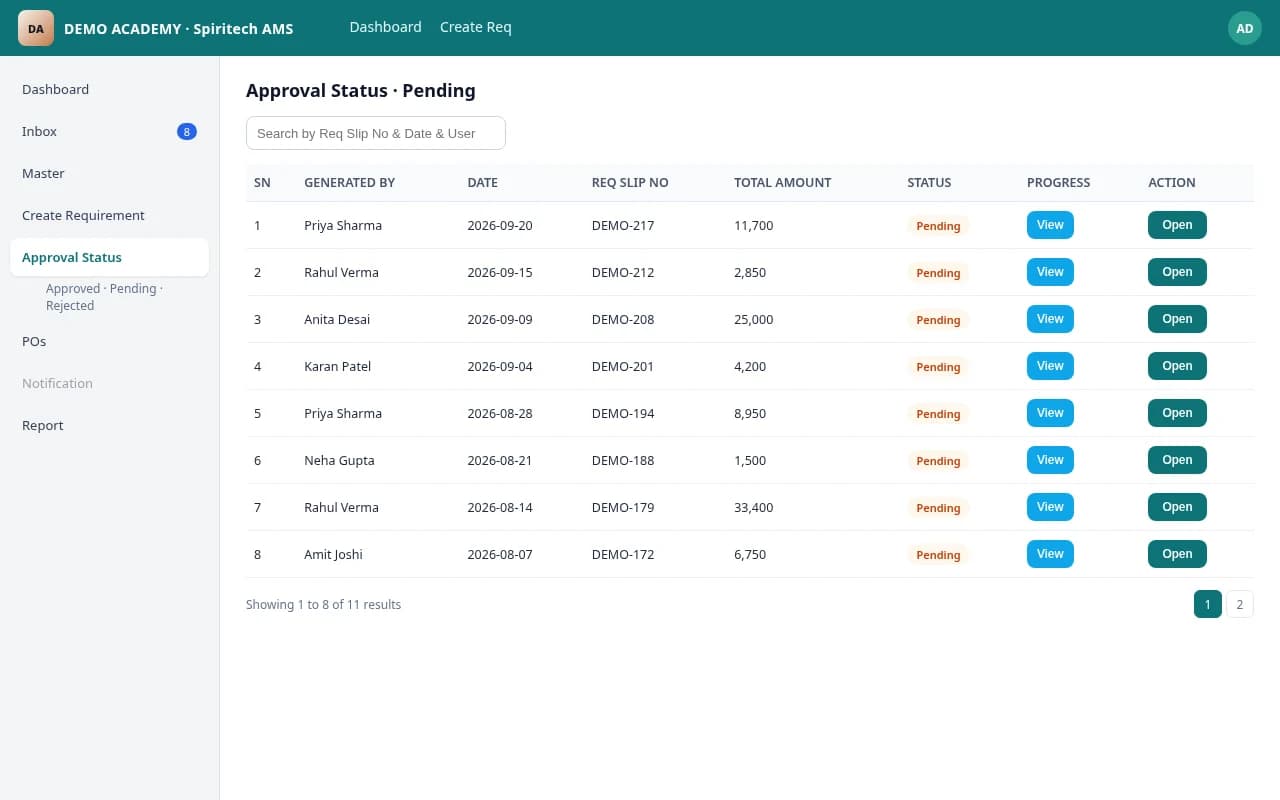
Task: Open Master in the sidebar
Action: pyautogui.click(x=109, y=173)
